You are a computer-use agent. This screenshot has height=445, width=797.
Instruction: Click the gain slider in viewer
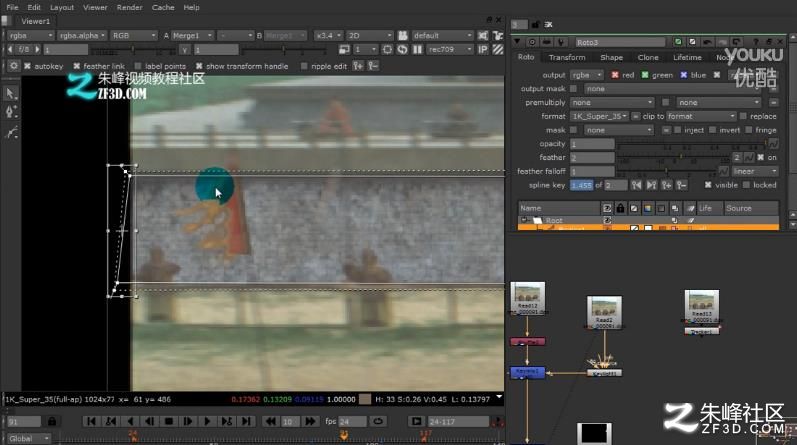click(133, 50)
